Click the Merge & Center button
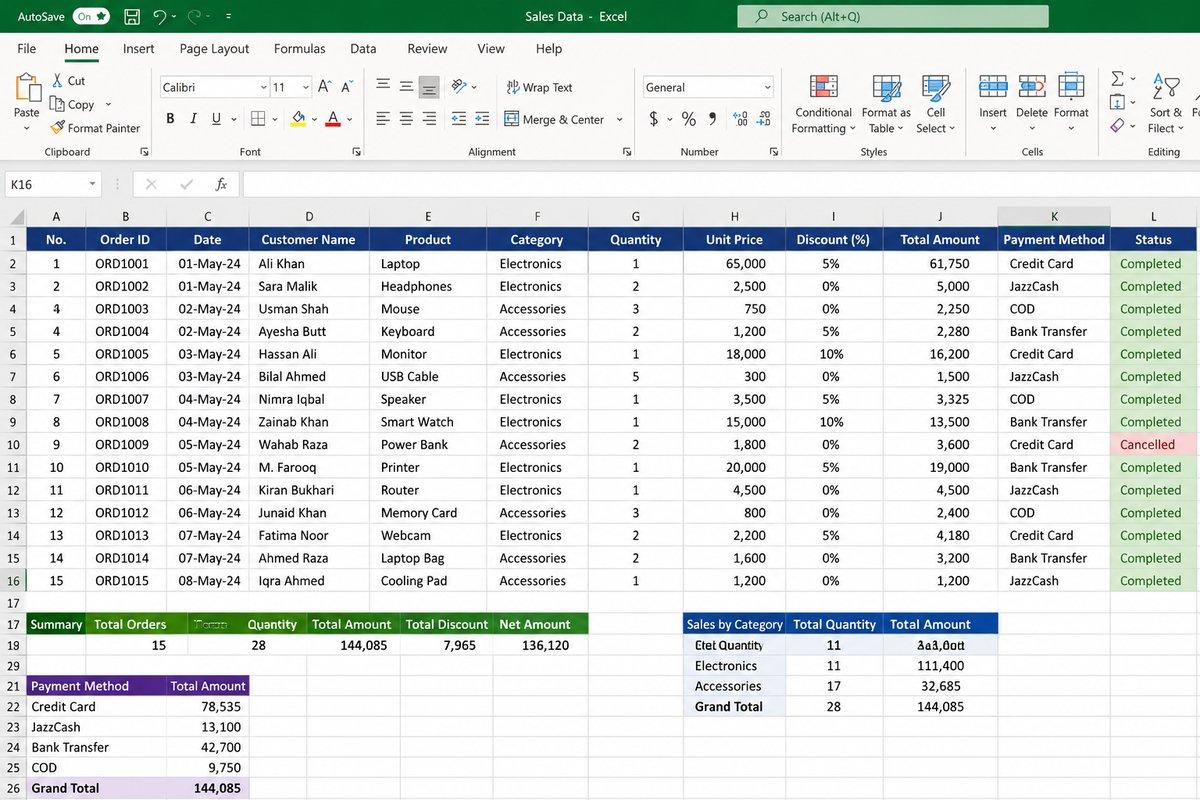Screen dimensions: 1200x800 564,119
